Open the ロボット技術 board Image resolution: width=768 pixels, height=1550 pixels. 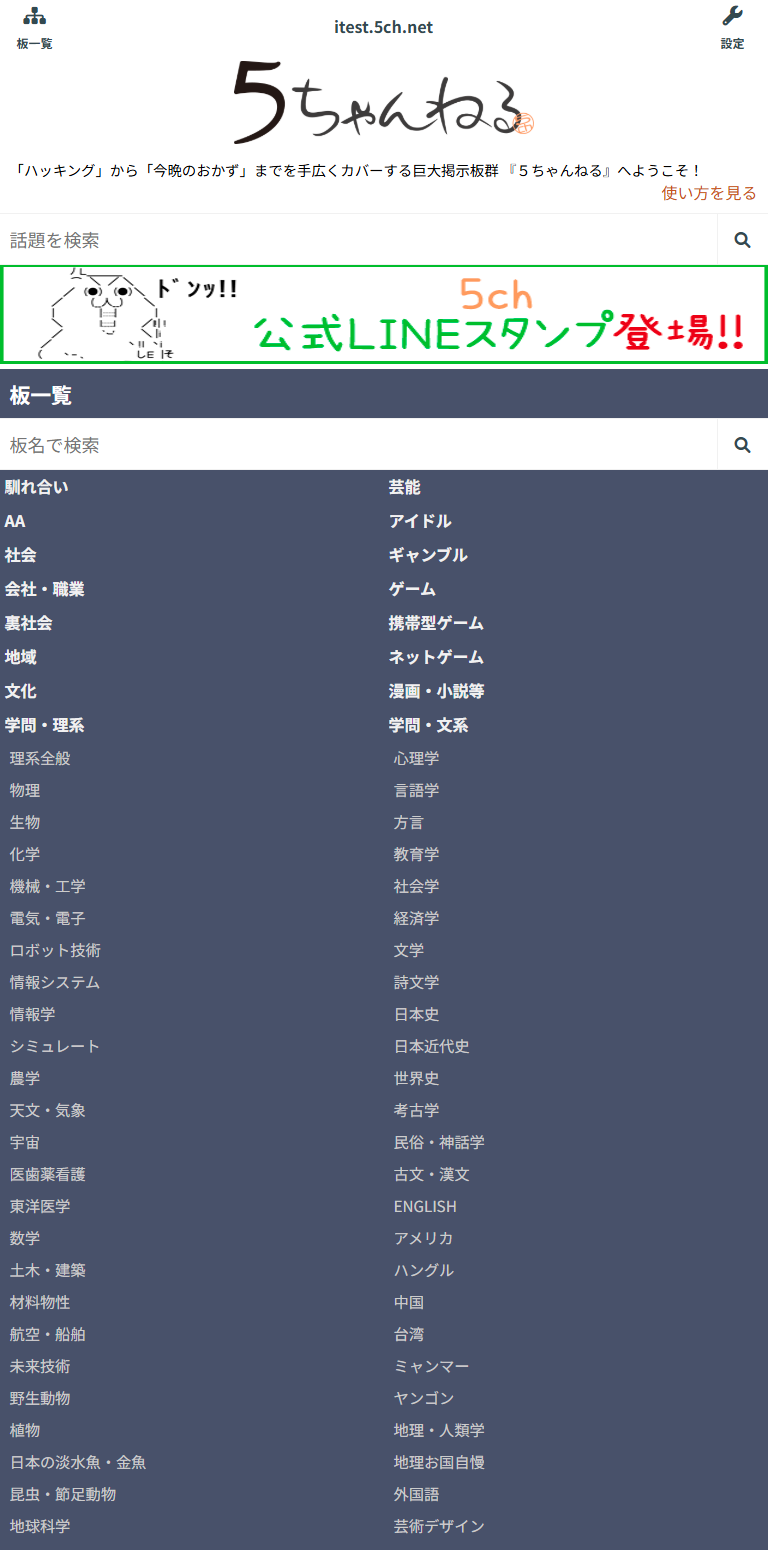click(55, 950)
